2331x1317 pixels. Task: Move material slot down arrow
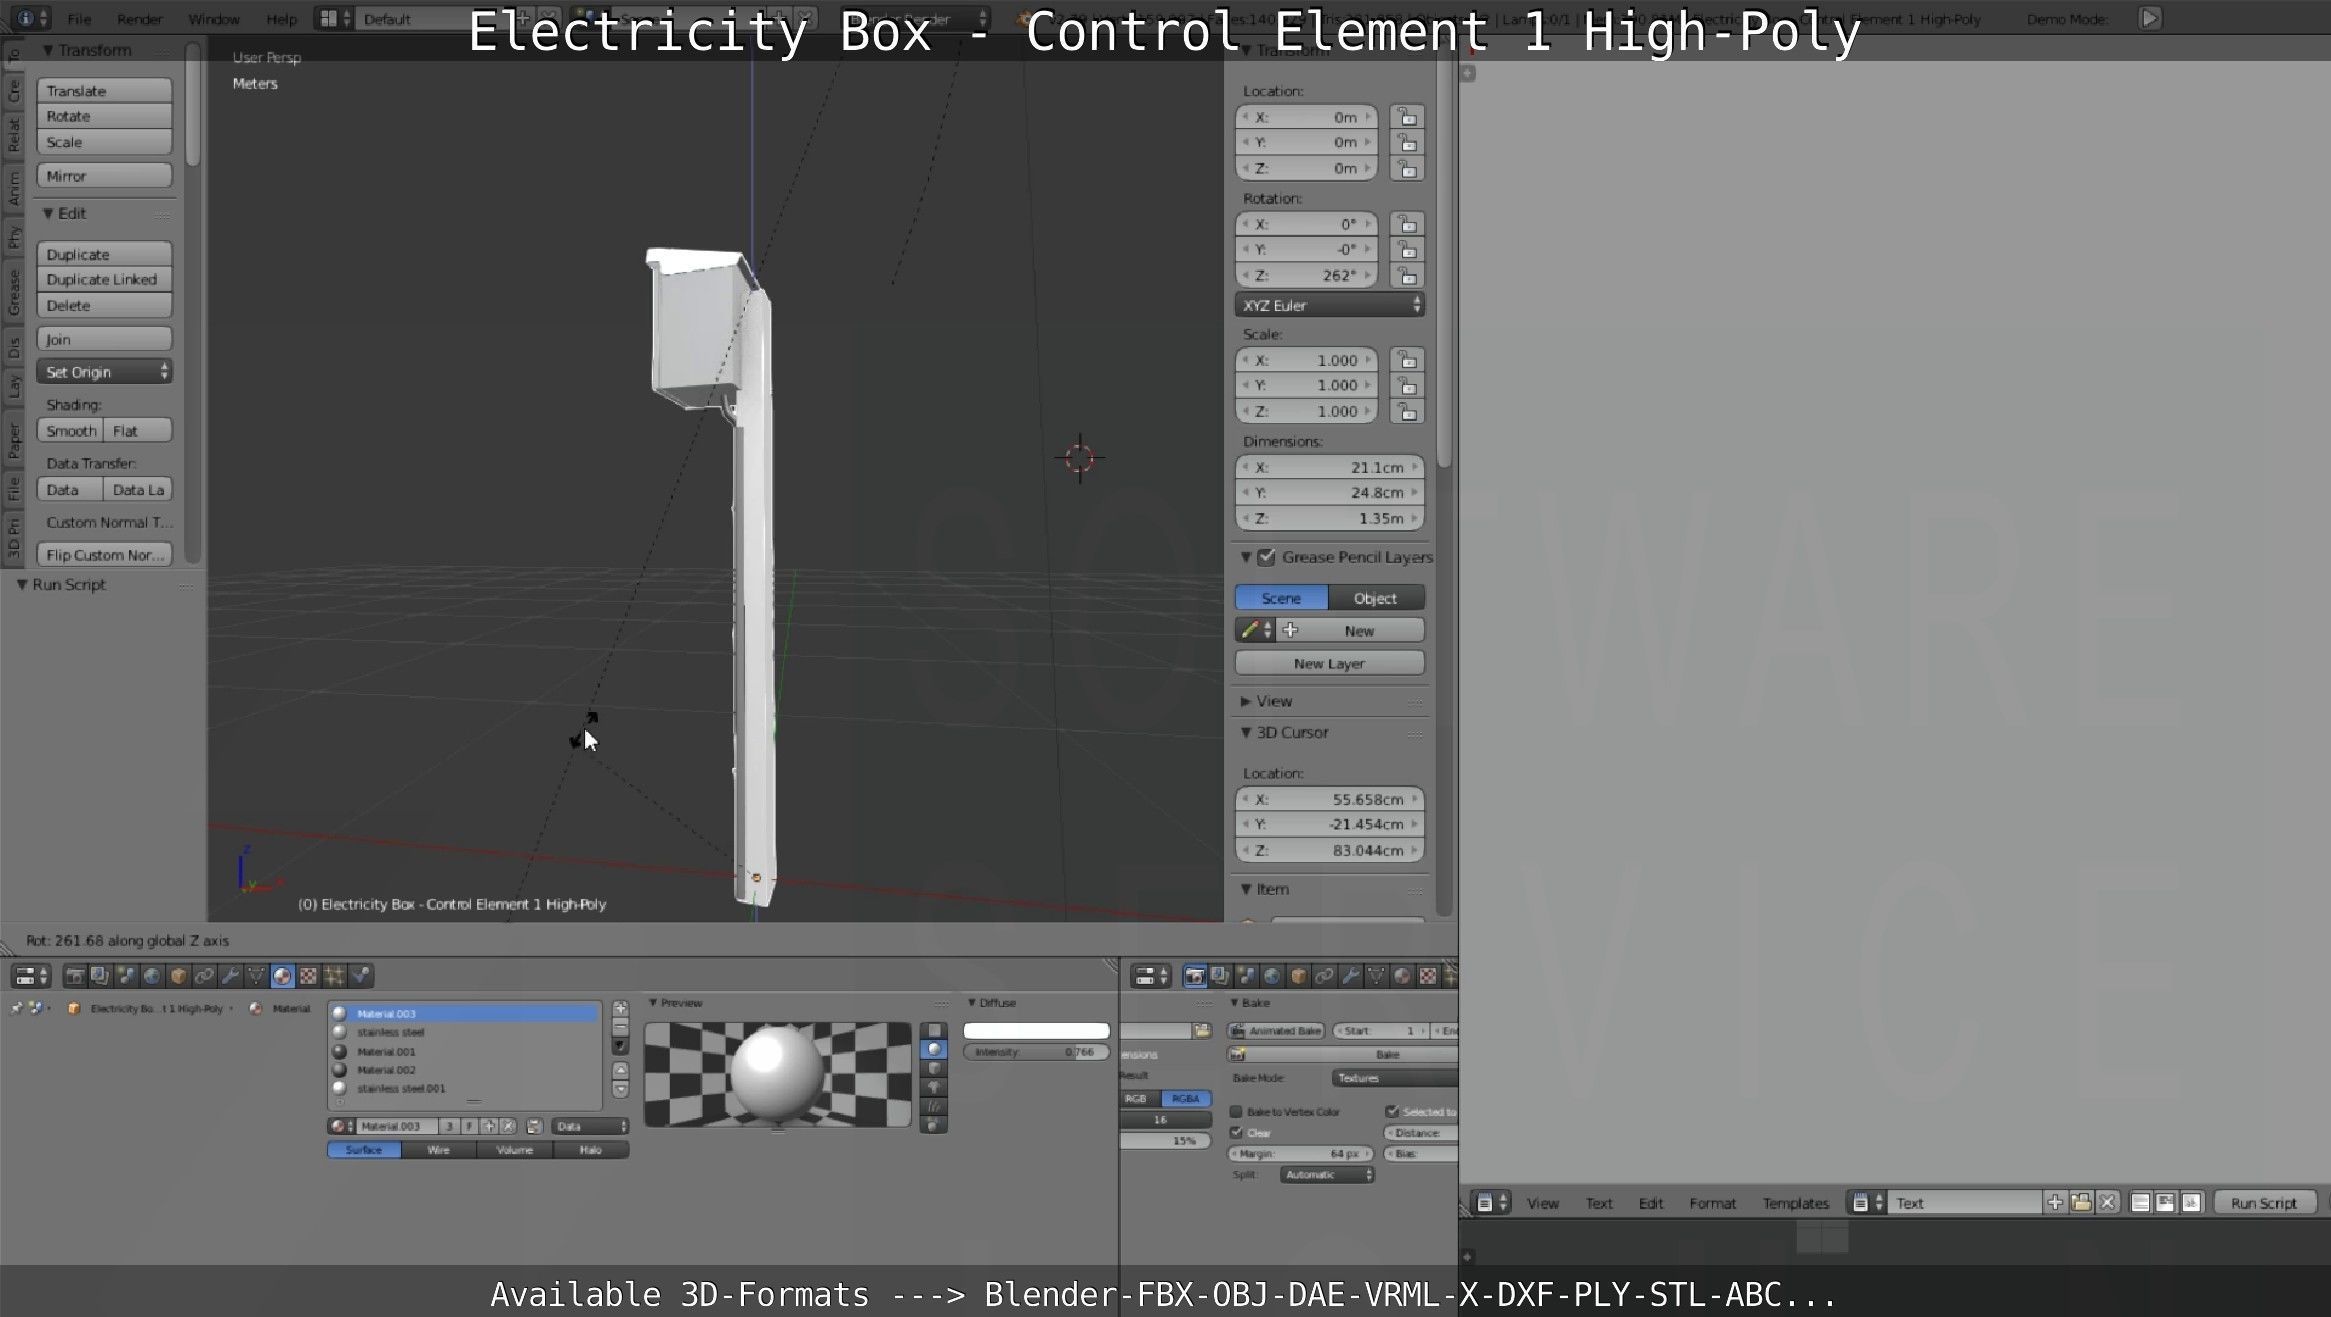[x=620, y=1090]
